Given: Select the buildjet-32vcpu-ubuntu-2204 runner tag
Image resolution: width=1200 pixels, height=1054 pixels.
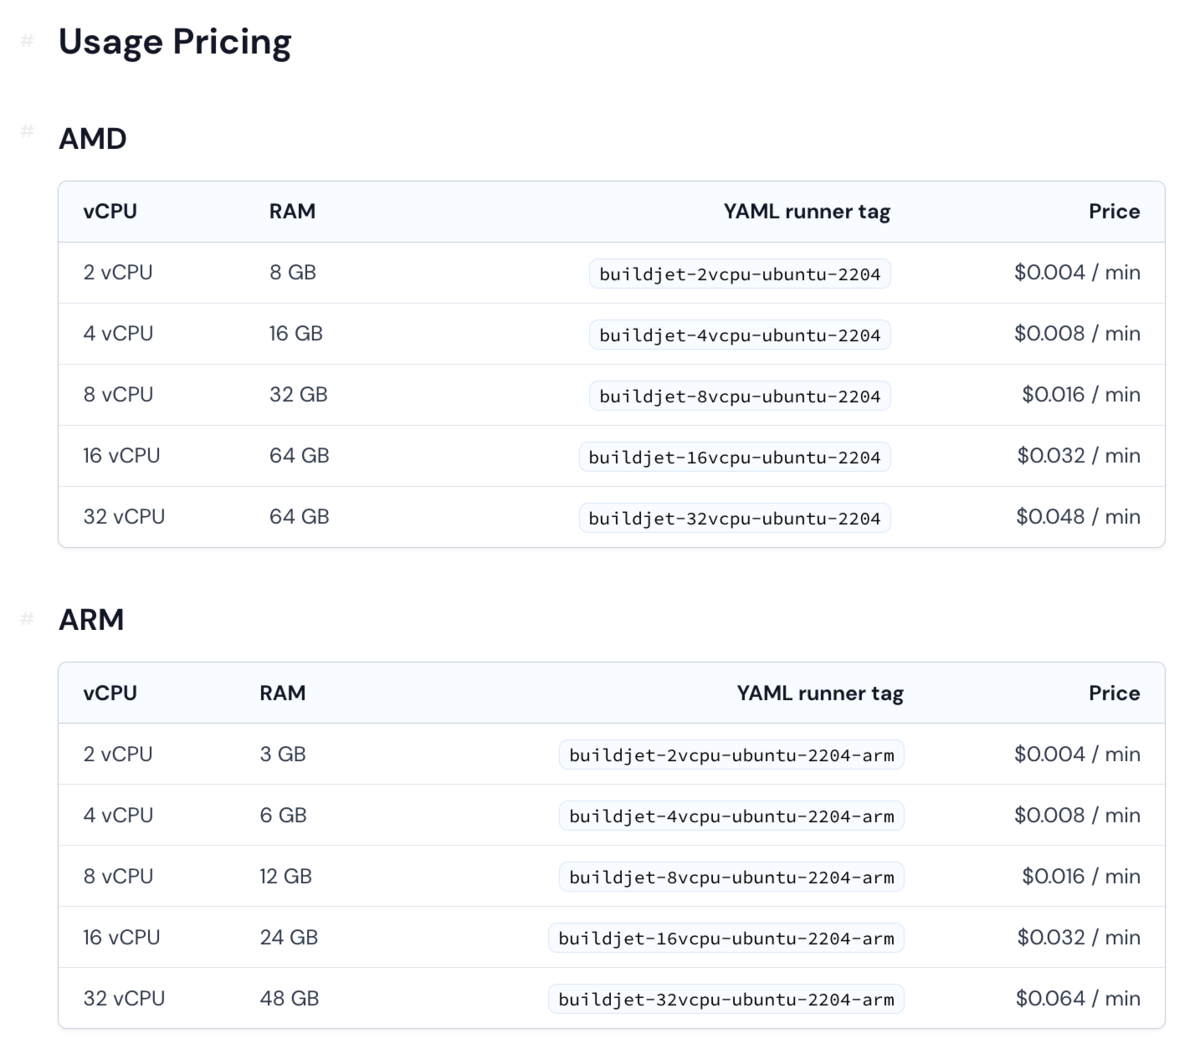Looking at the screenshot, I should pyautogui.click(x=734, y=518).
